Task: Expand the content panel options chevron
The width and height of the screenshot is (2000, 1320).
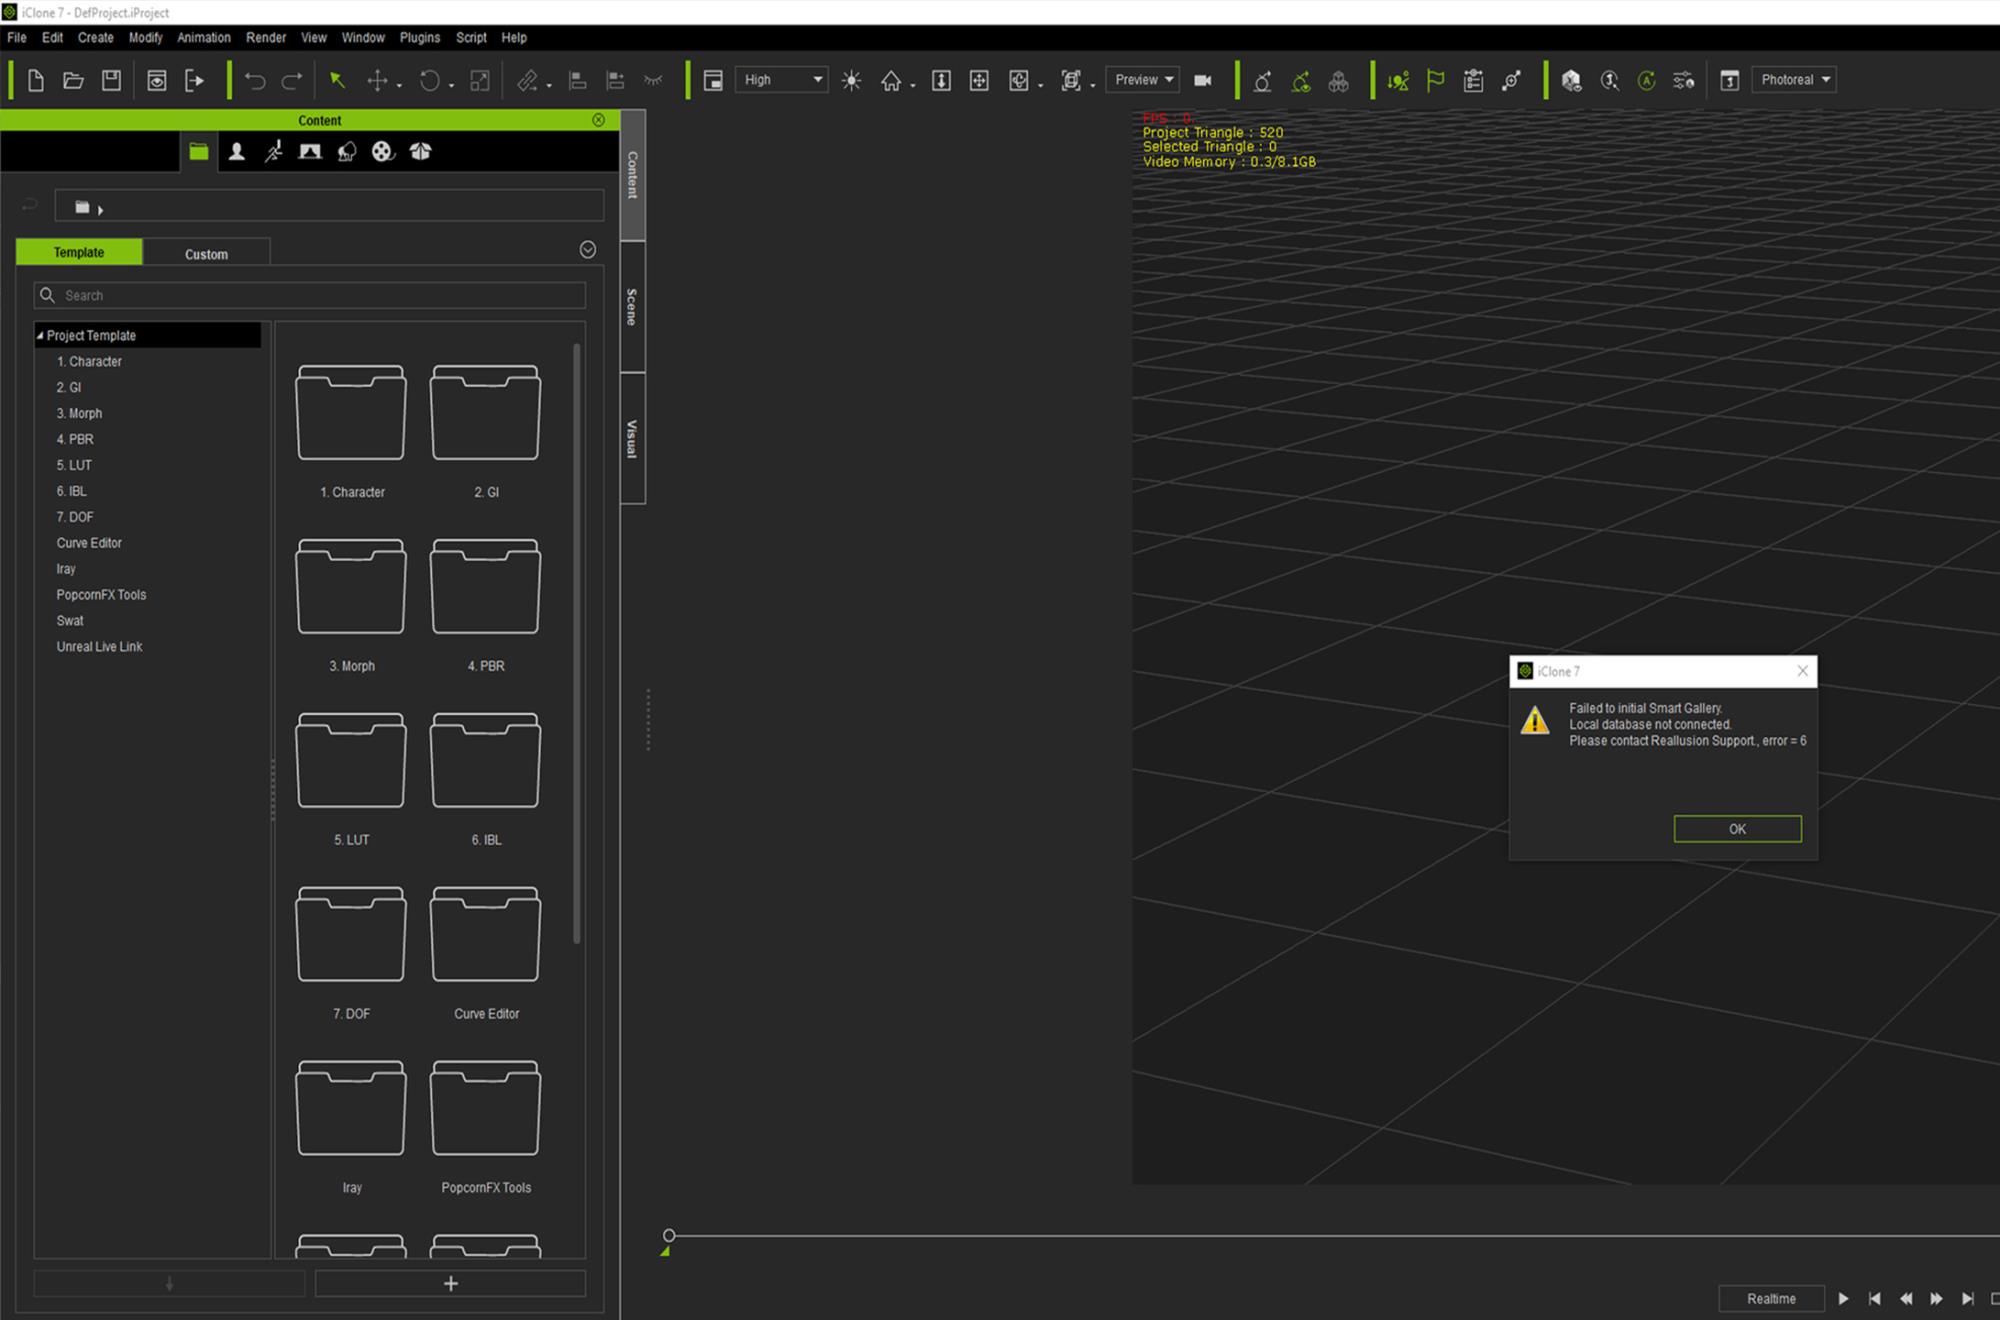Action: pyautogui.click(x=588, y=250)
